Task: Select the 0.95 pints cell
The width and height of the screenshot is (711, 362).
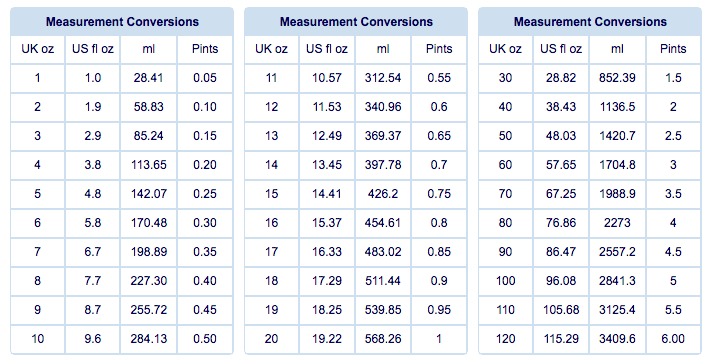Action: click(x=439, y=310)
